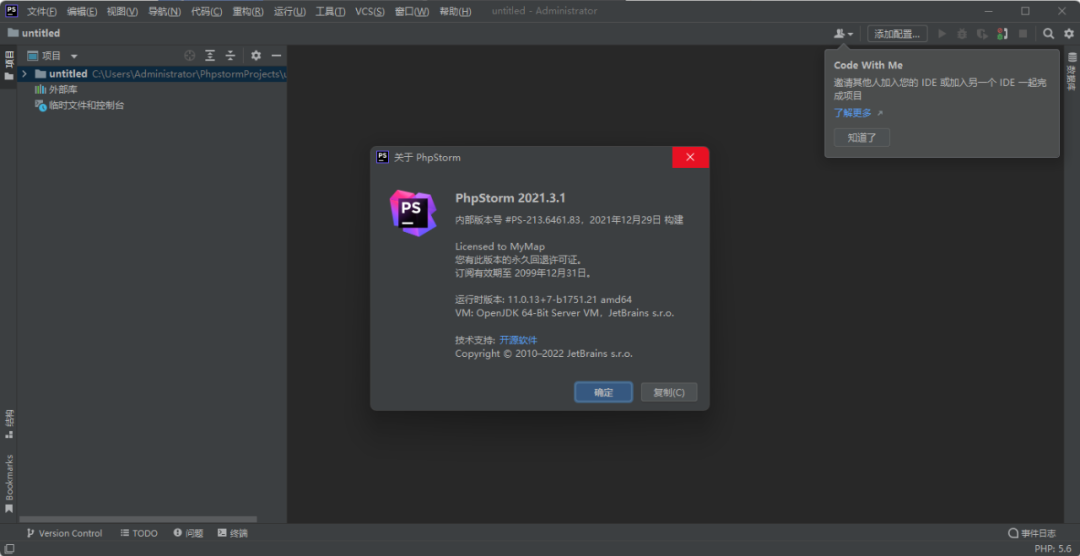Close the 关于 PhpStorm dialog
This screenshot has height=556, width=1080.
point(690,157)
